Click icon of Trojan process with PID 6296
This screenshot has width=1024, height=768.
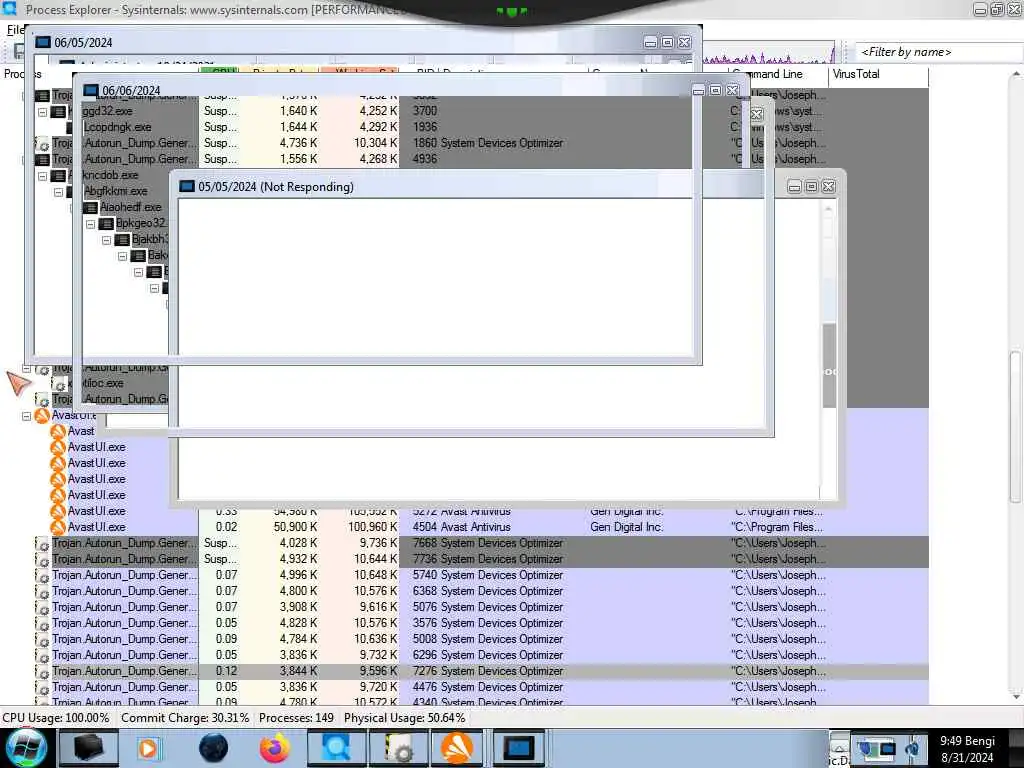click(42, 656)
